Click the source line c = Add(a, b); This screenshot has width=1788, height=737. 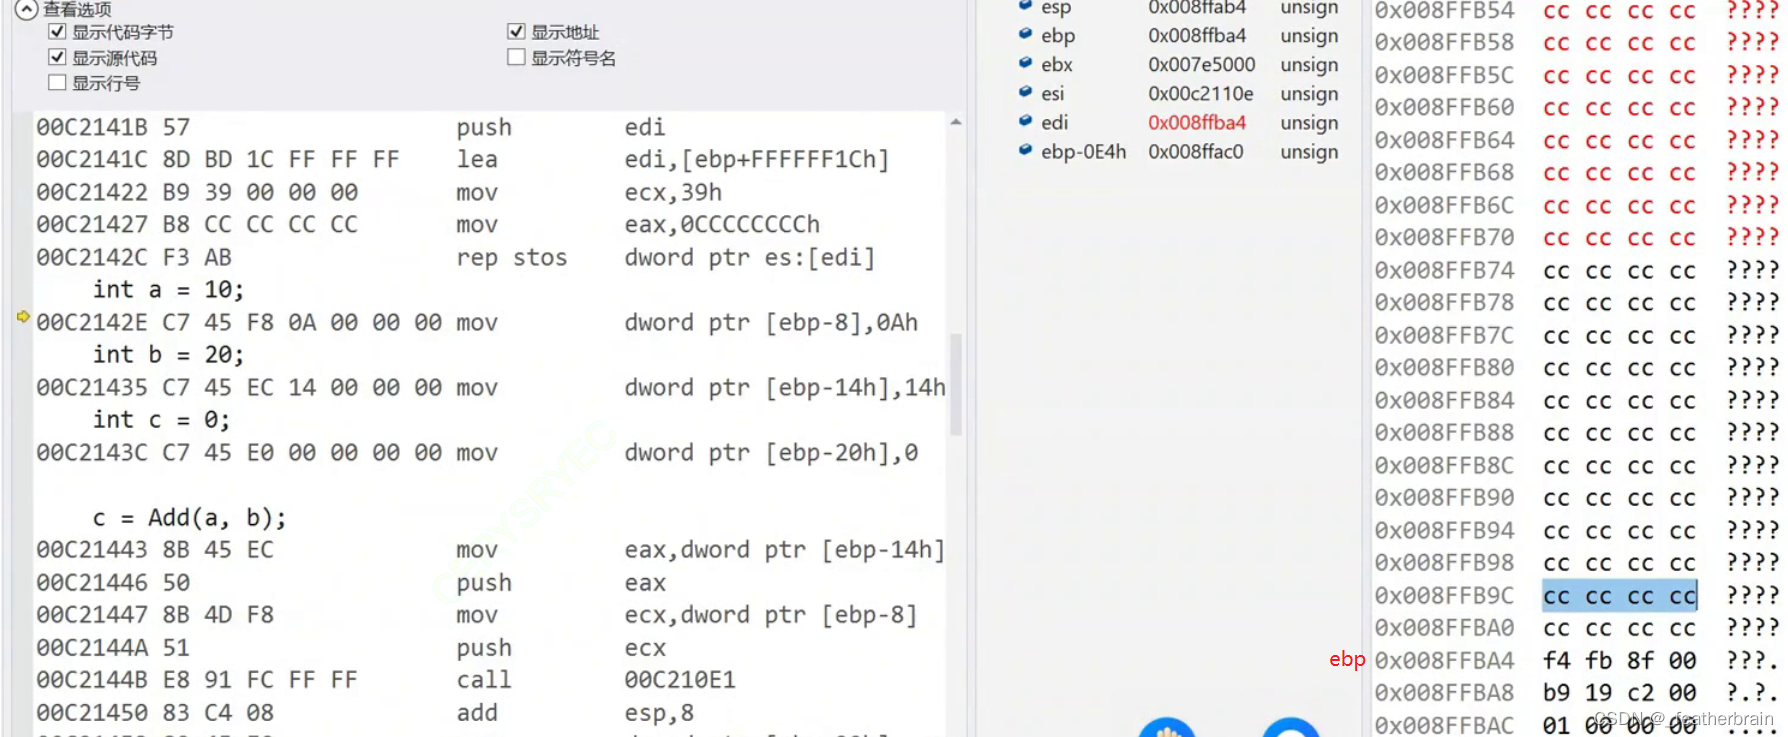pyautogui.click(x=190, y=518)
